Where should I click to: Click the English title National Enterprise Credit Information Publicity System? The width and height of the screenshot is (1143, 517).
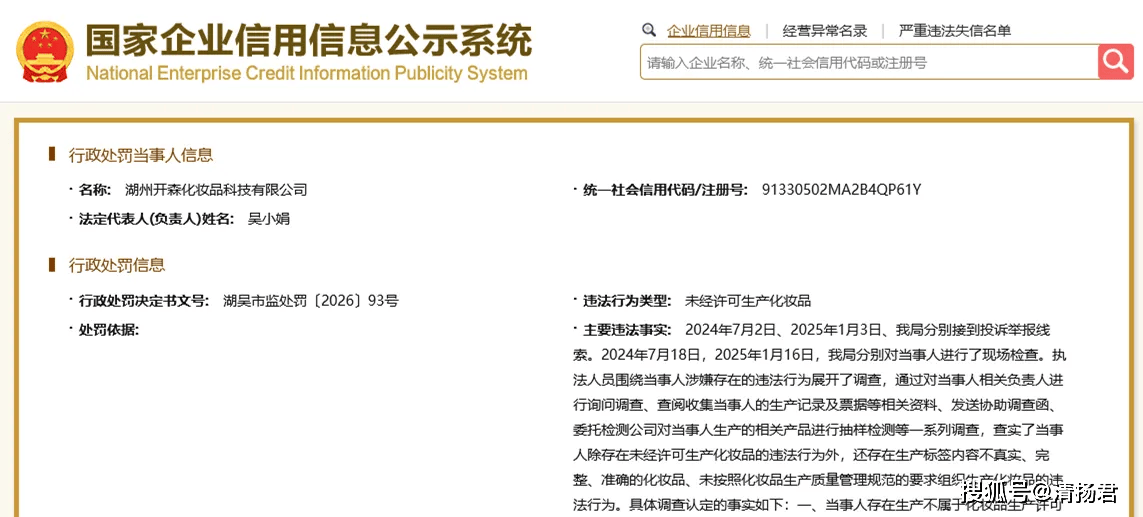(x=306, y=73)
